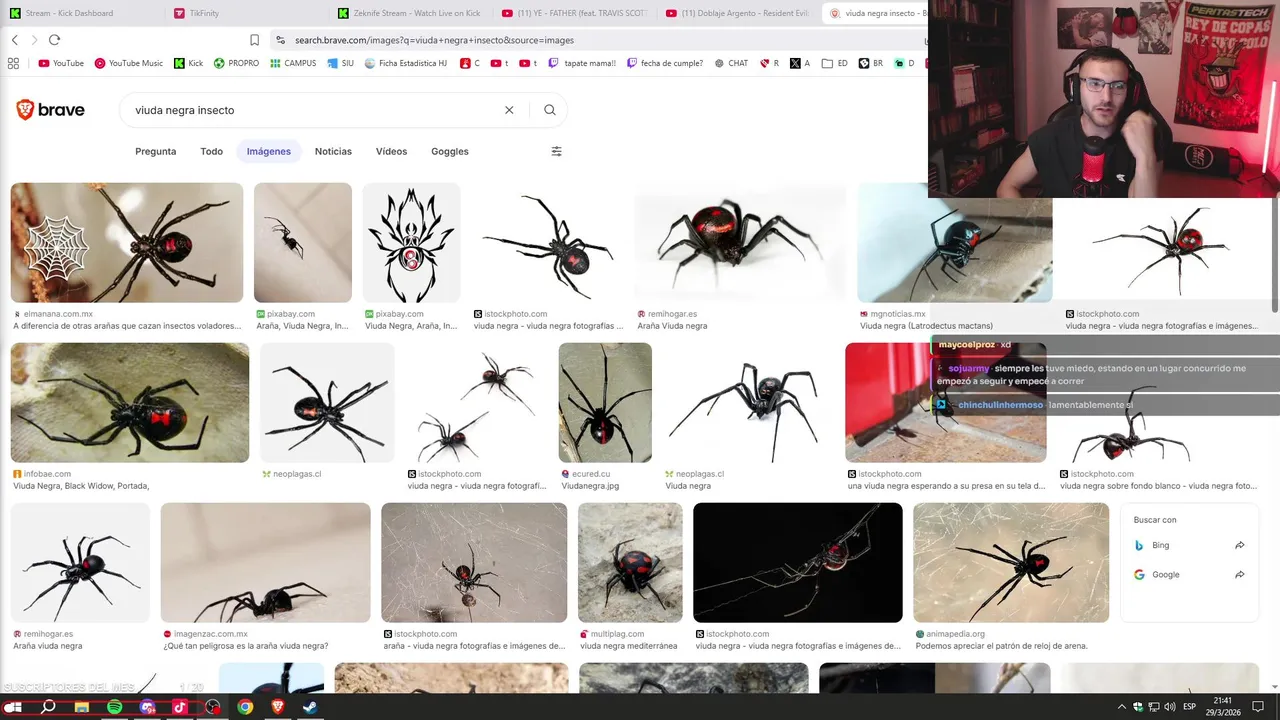This screenshot has height=720, width=1280.
Task: Open search filter settings icon
Action: coord(557,151)
